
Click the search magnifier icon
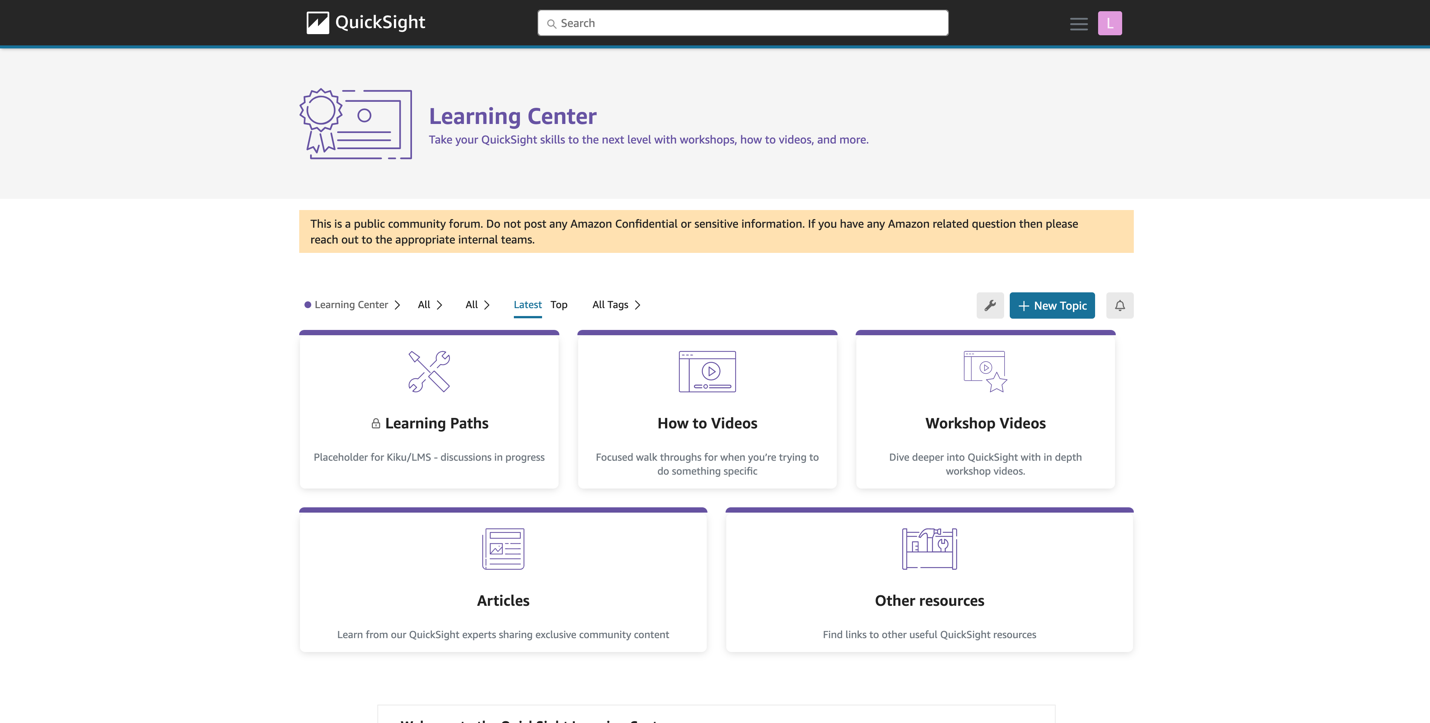click(551, 24)
